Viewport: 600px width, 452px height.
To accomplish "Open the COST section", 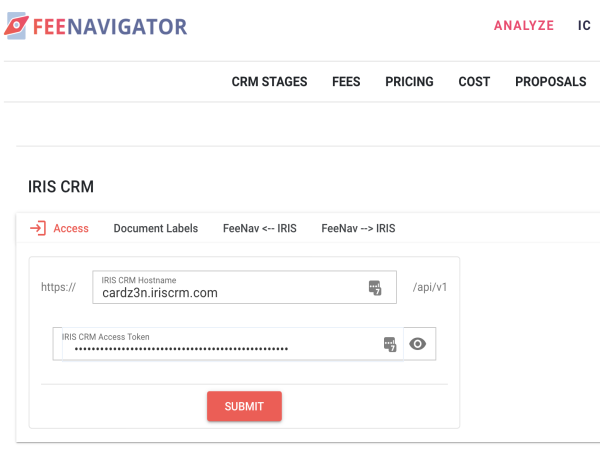I will pos(474,82).
